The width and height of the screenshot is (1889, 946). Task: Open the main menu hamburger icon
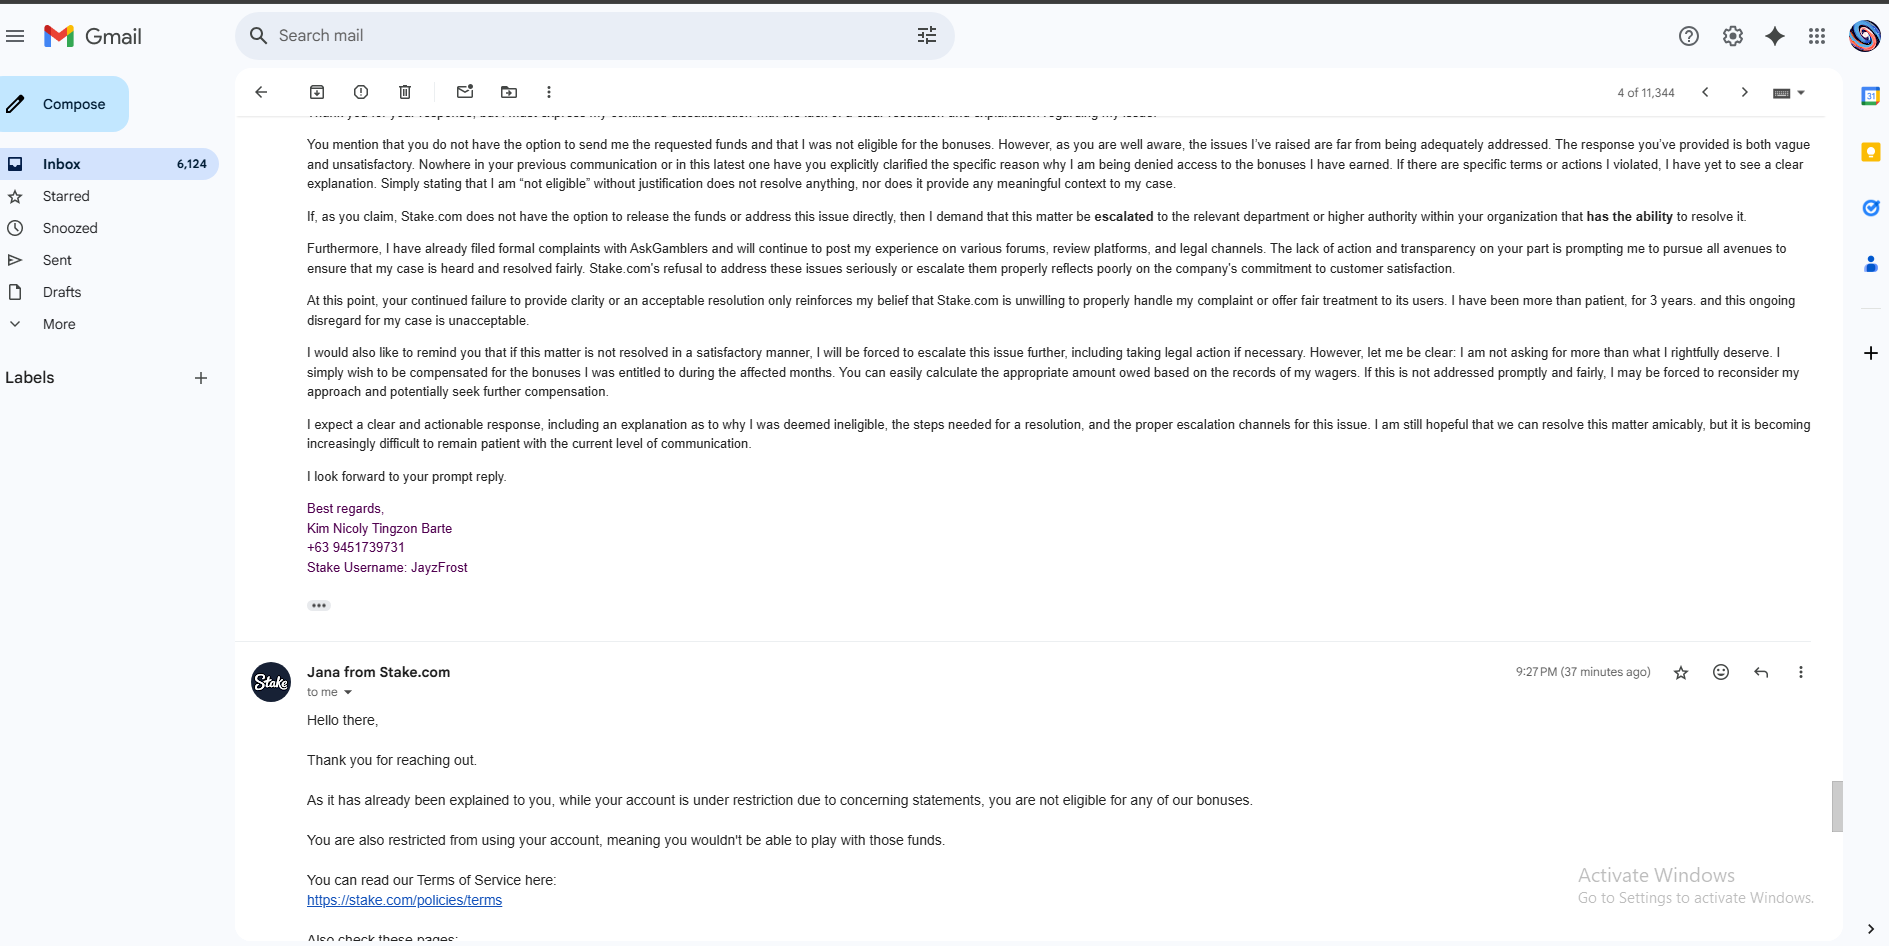tap(15, 36)
